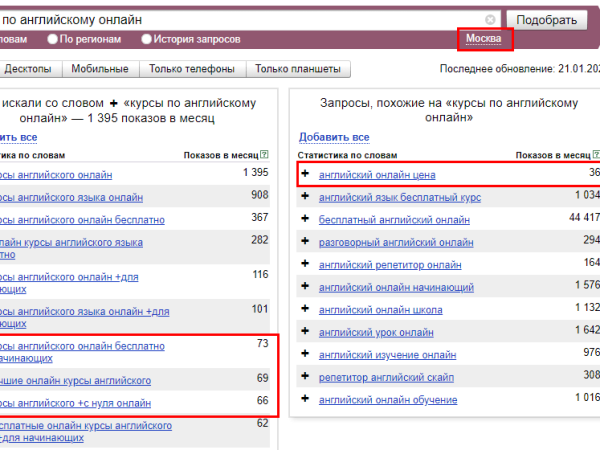The height and width of the screenshot is (450, 600).
Task: Open the "Москва" region link
Action: (484, 39)
